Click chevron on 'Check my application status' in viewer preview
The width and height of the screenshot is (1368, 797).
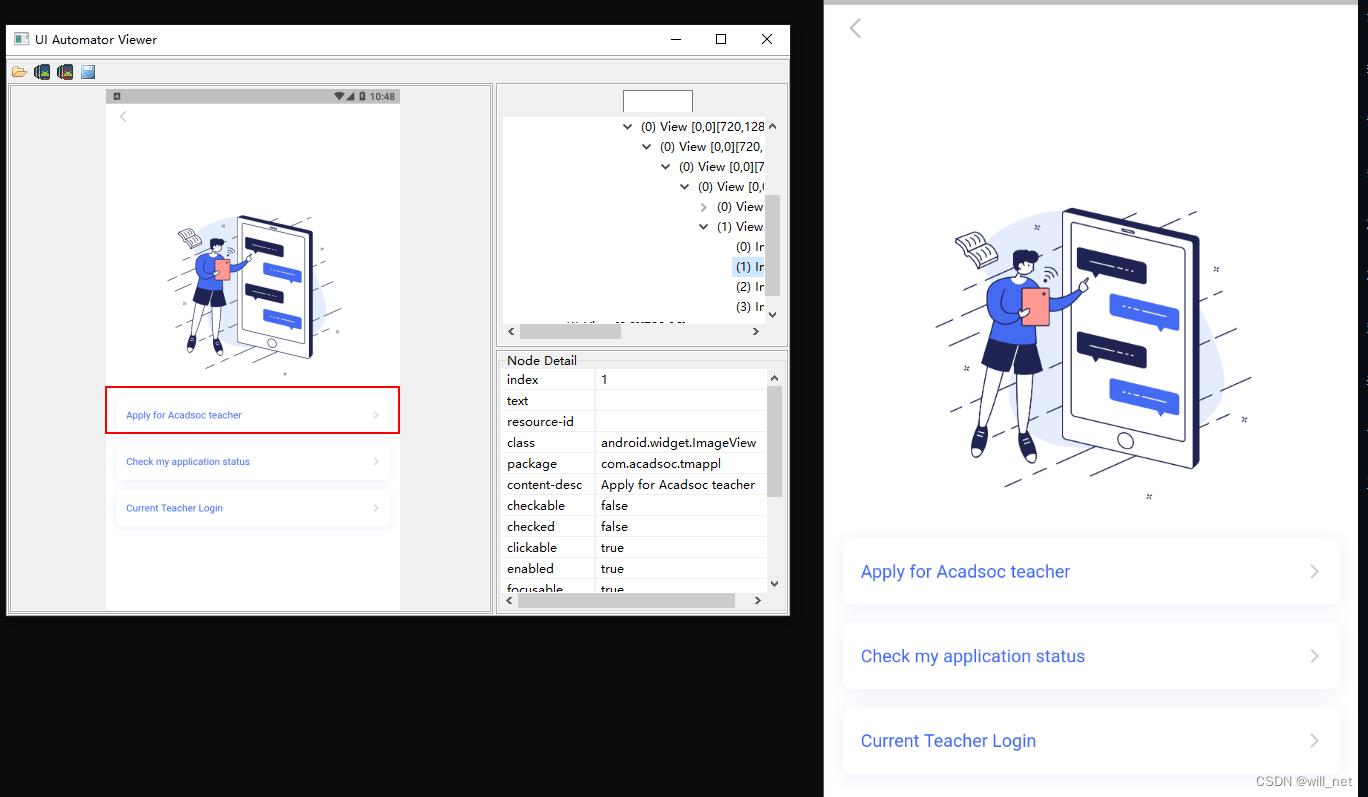click(x=376, y=462)
